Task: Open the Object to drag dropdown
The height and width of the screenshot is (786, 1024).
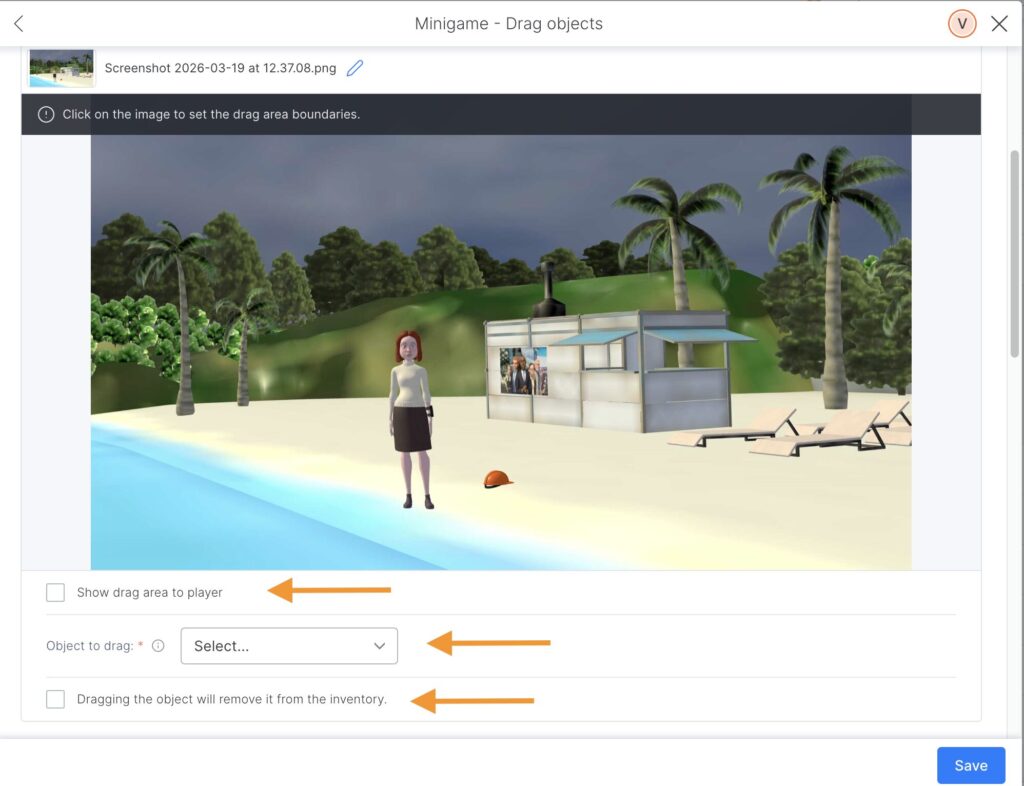Action: (x=289, y=646)
